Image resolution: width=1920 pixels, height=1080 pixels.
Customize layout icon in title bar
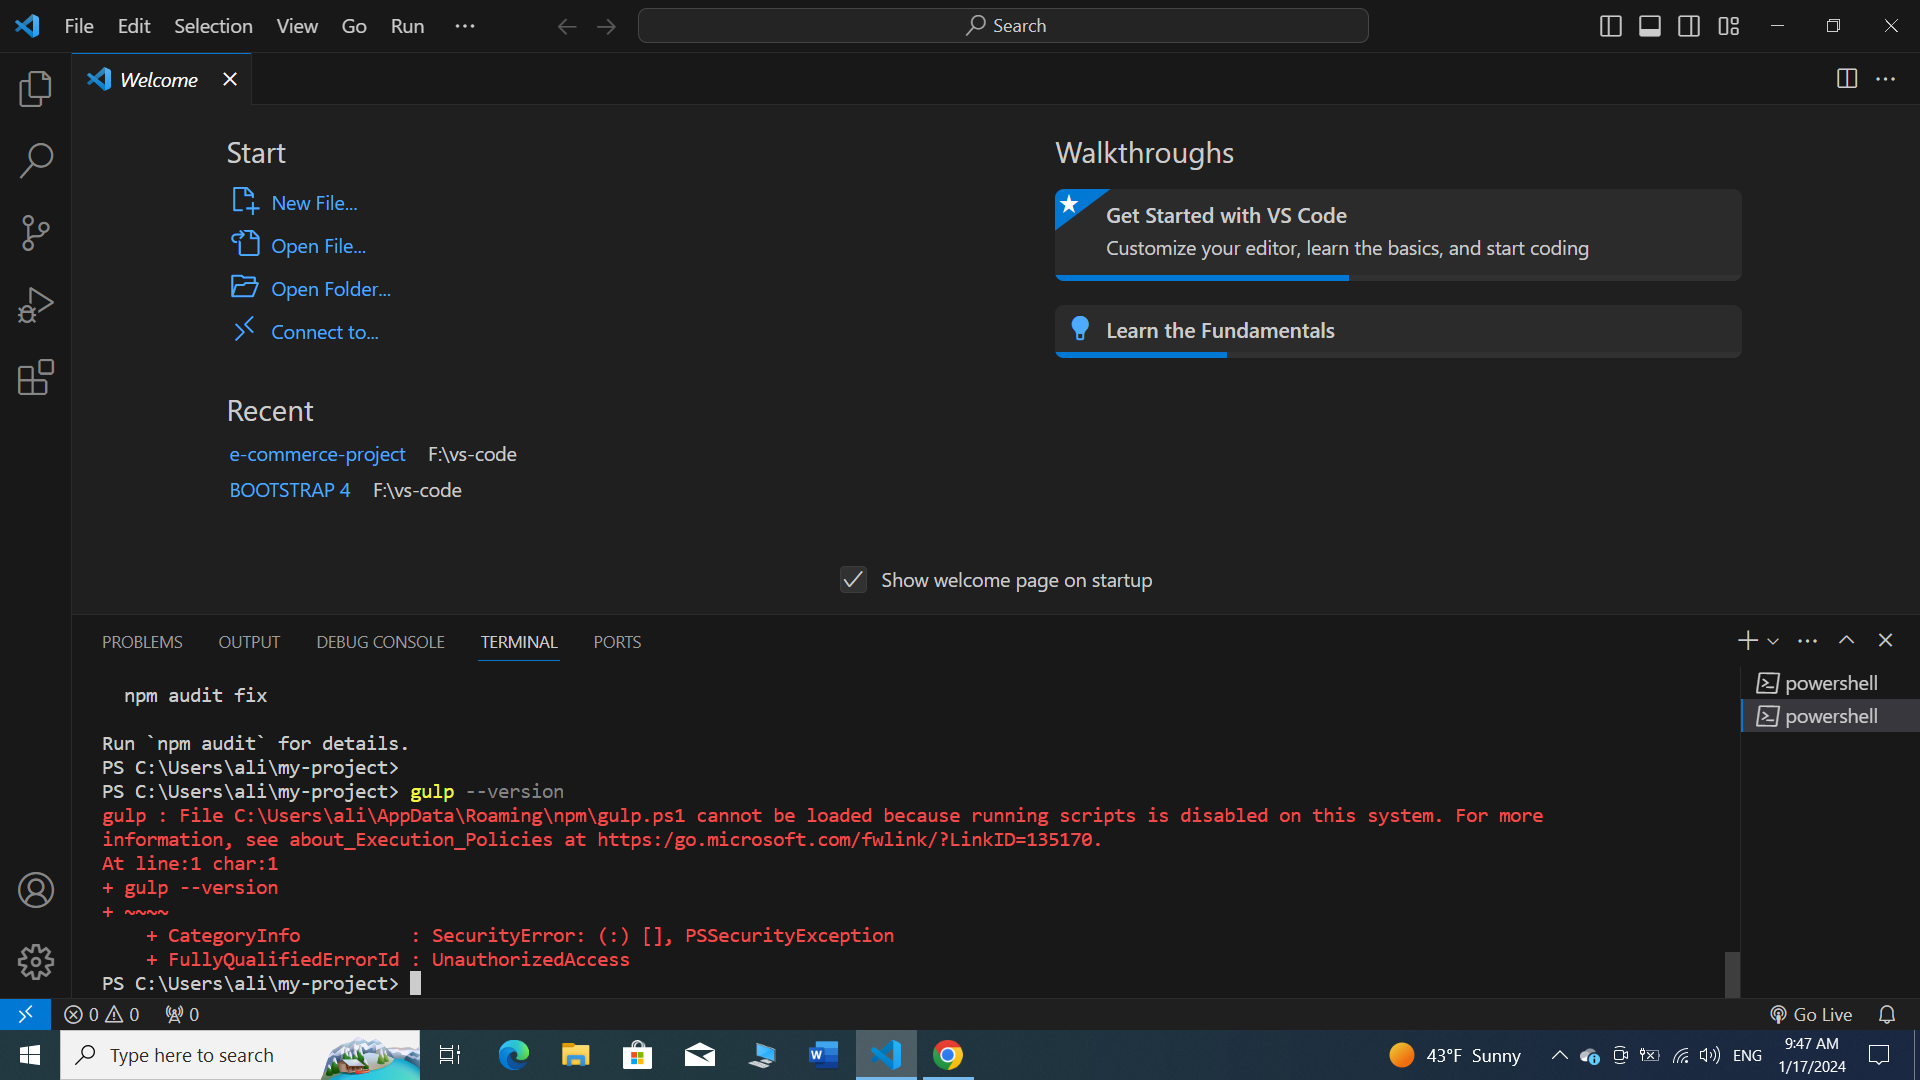(x=1729, y=26)
